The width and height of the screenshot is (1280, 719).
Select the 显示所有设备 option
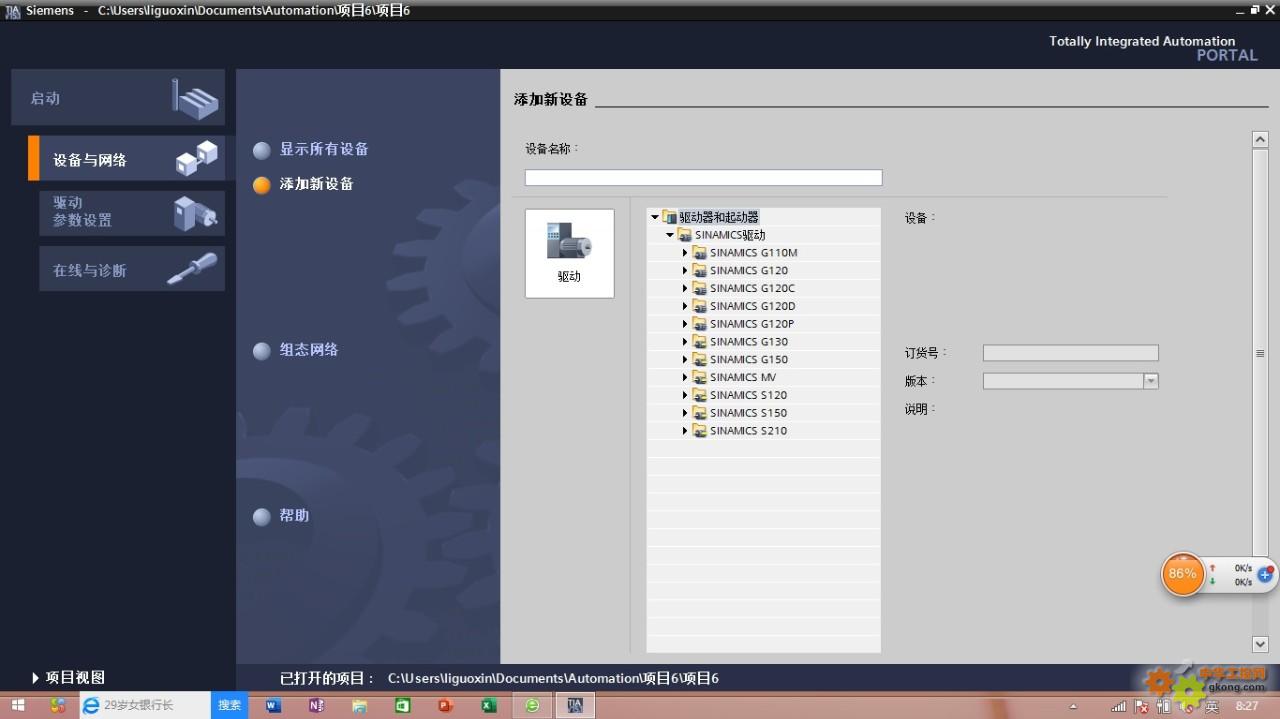tap(323, 149)
